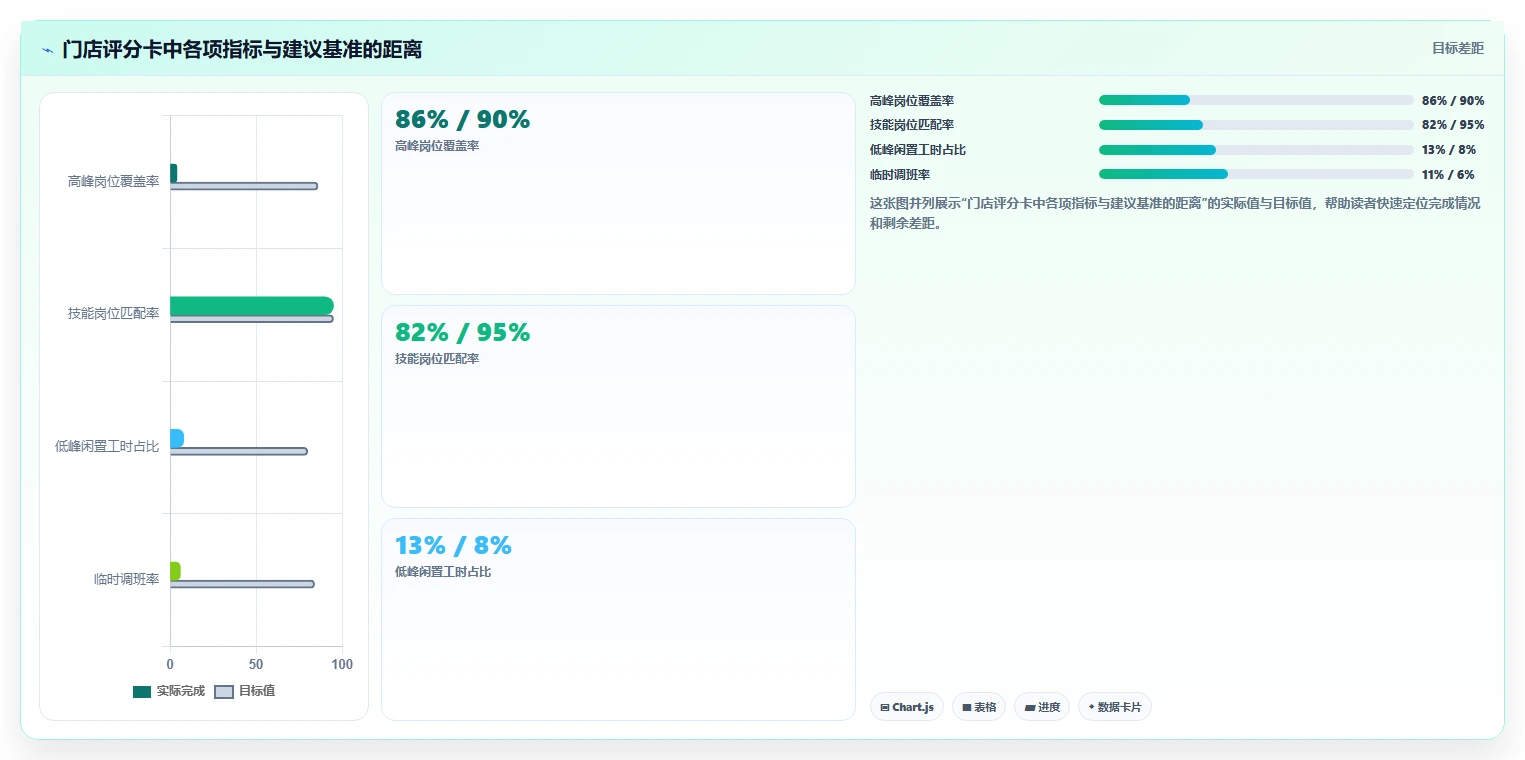Open the 82% / 95% data card
1525x760 pixels.
pos(618,406)
